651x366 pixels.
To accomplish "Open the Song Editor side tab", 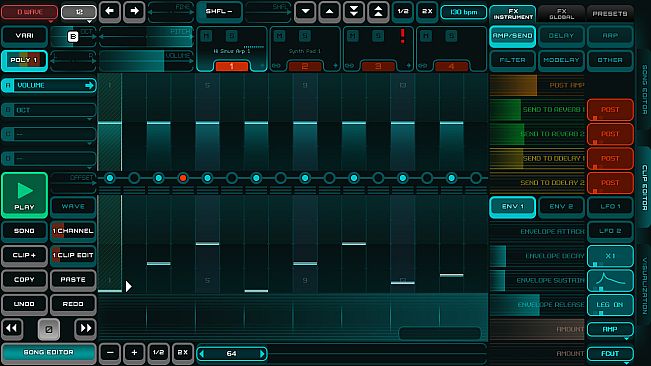I will click(644, 89).
